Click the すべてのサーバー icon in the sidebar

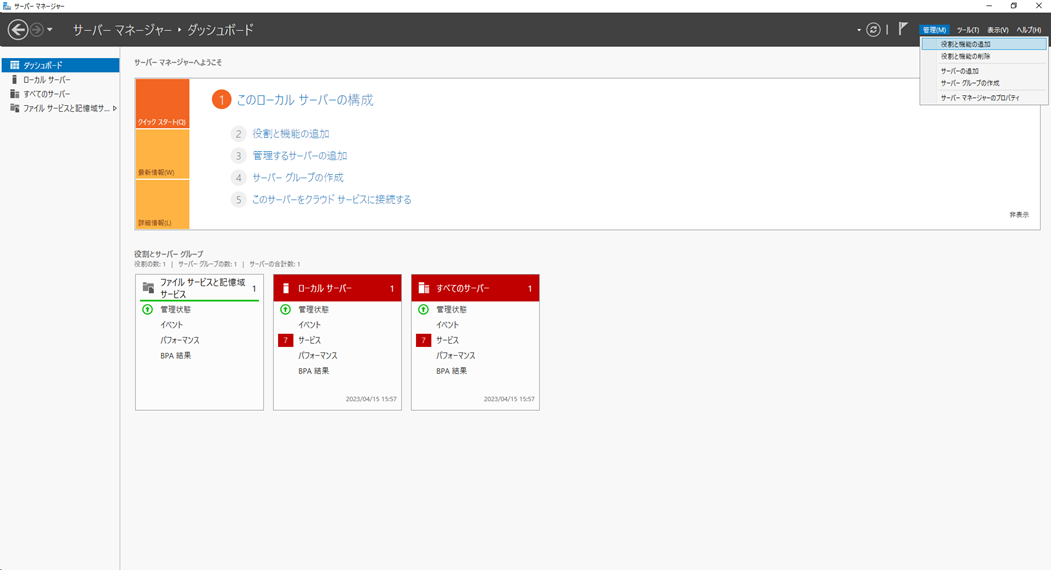tap(14, 94)
